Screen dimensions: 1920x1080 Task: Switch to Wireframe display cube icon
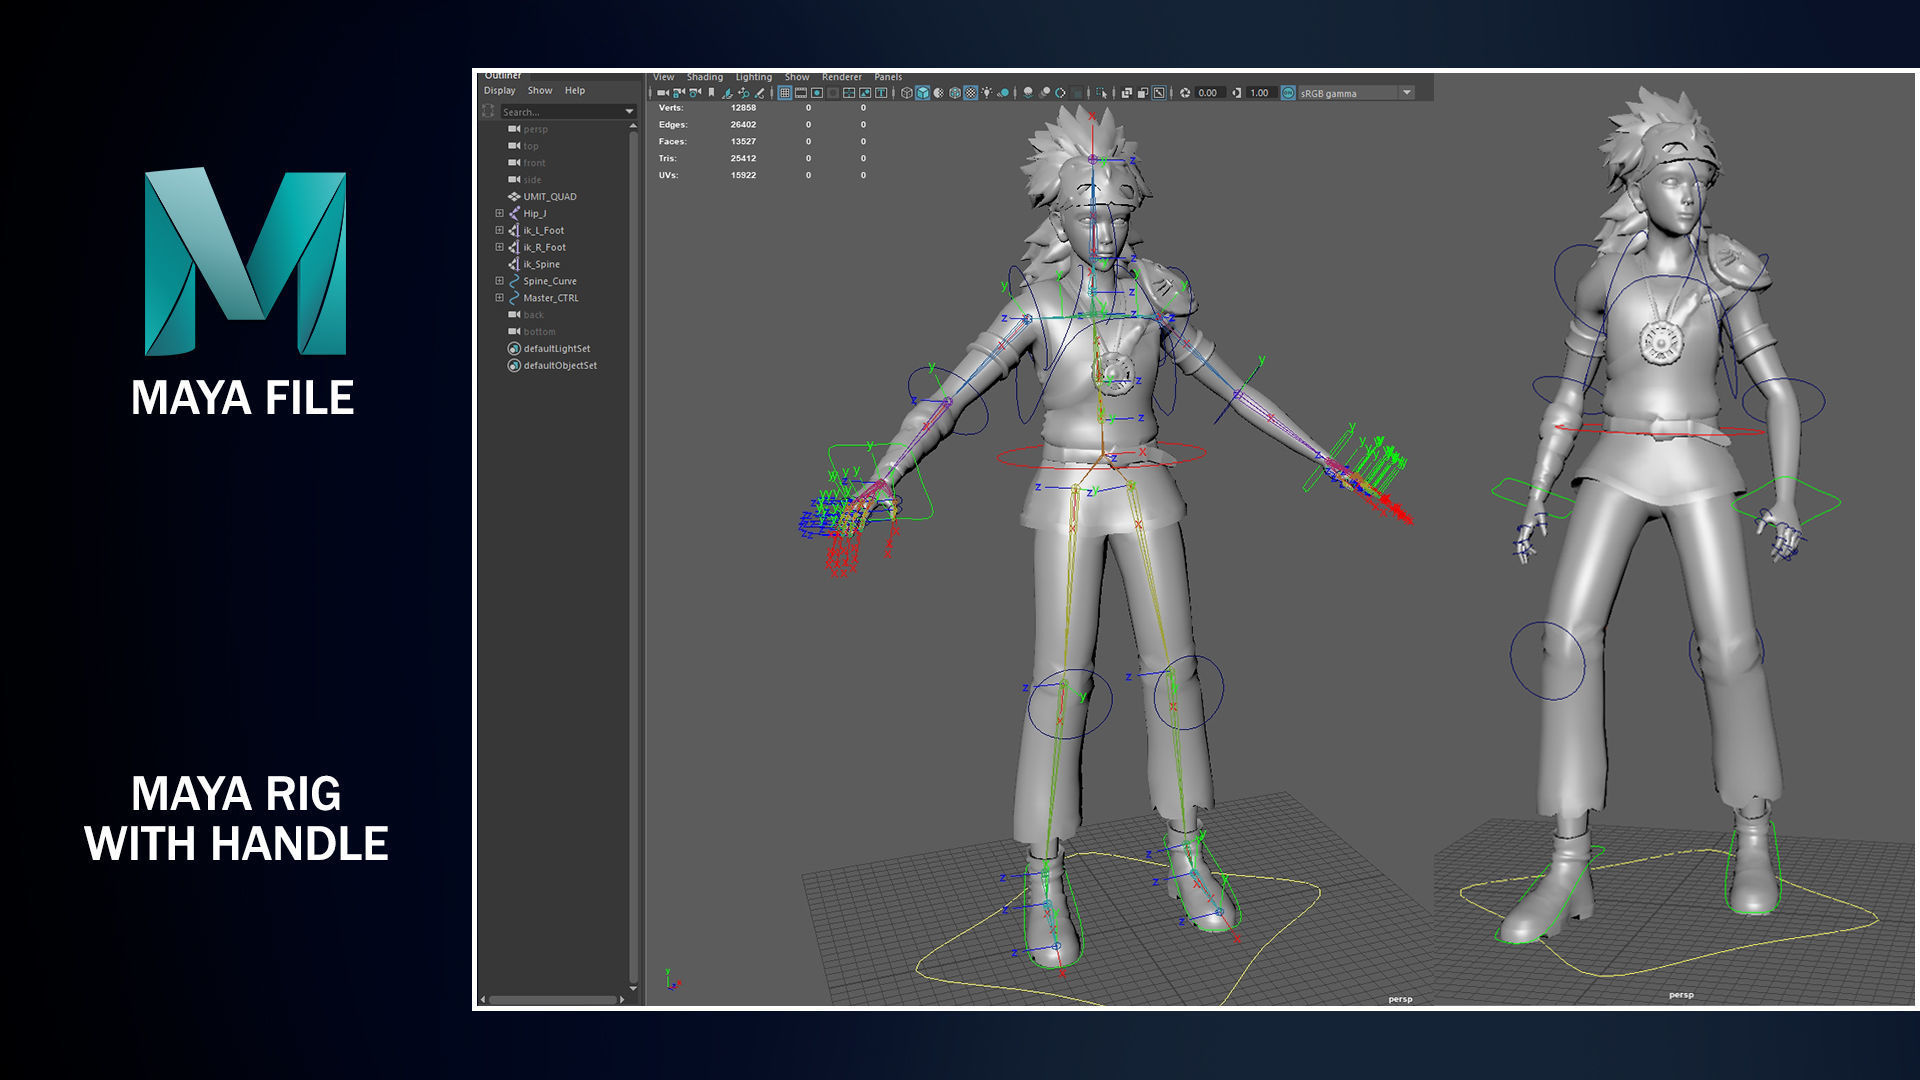(906, 92)
